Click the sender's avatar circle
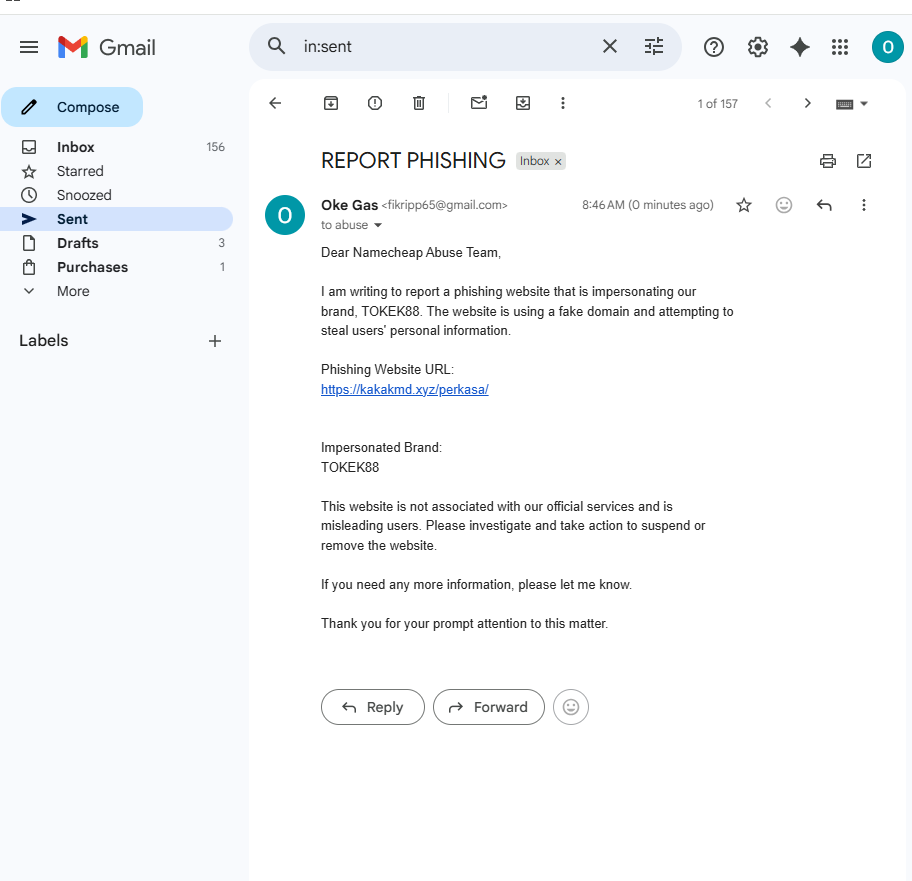This screenshot has height=881, width=912. (x=285, y=215)
